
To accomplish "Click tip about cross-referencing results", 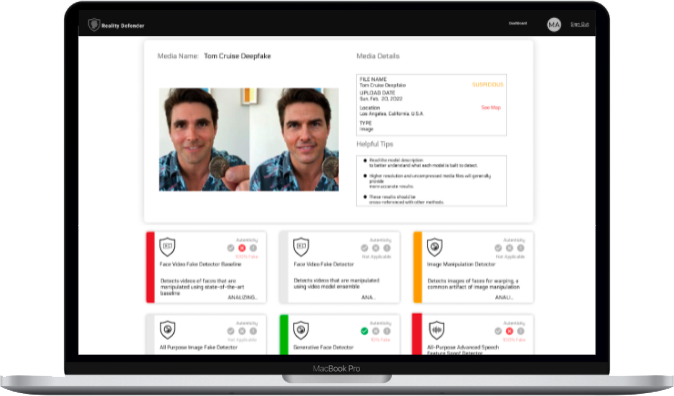I will tap(406, 200).
